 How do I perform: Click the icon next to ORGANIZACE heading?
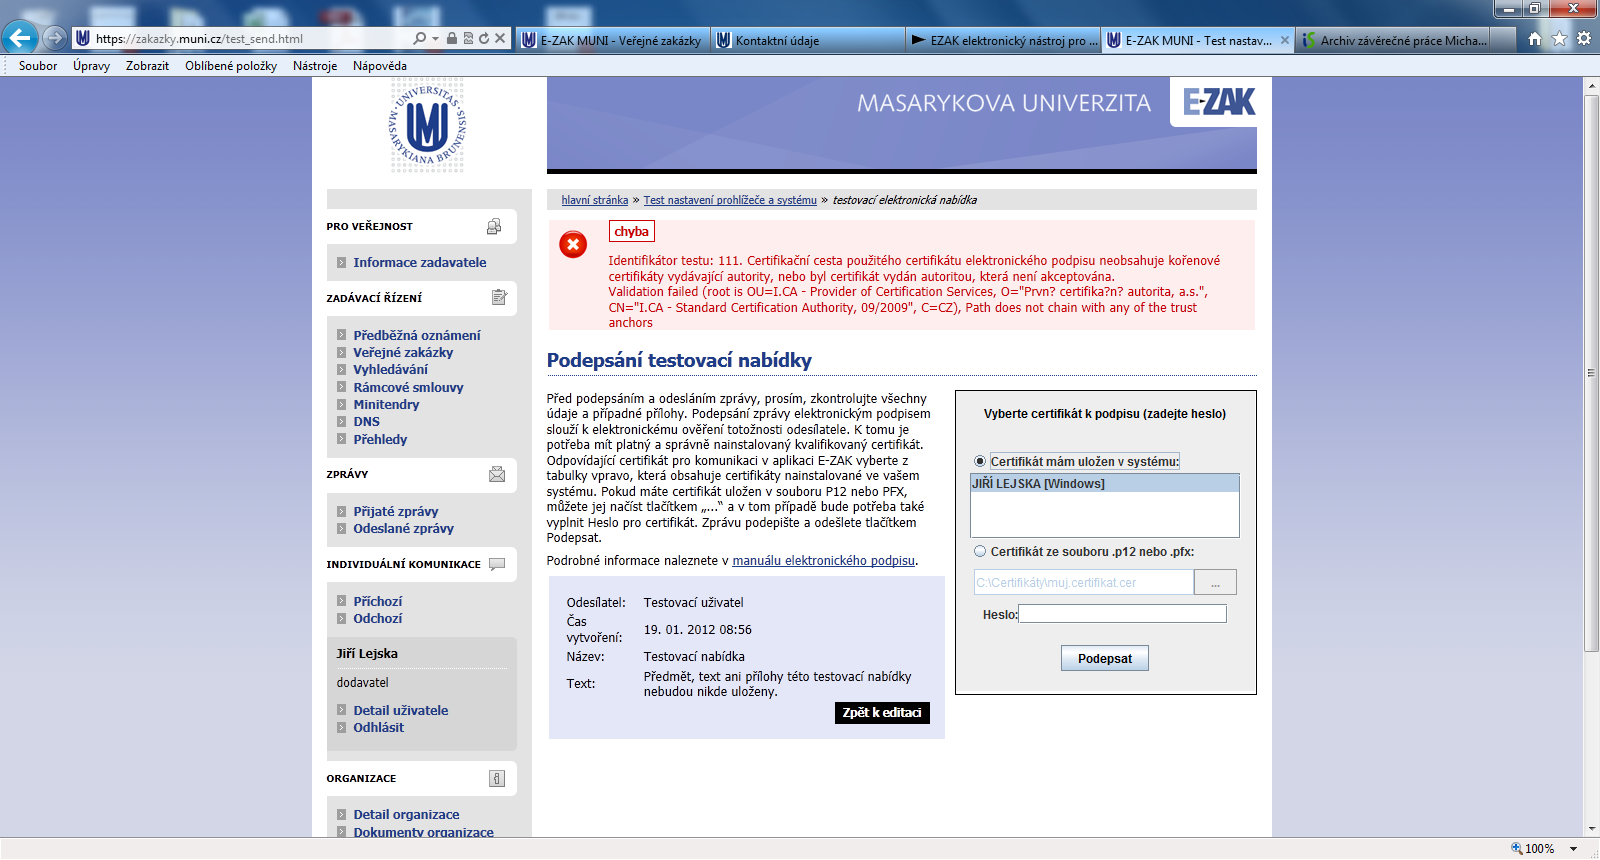point(497,778)
